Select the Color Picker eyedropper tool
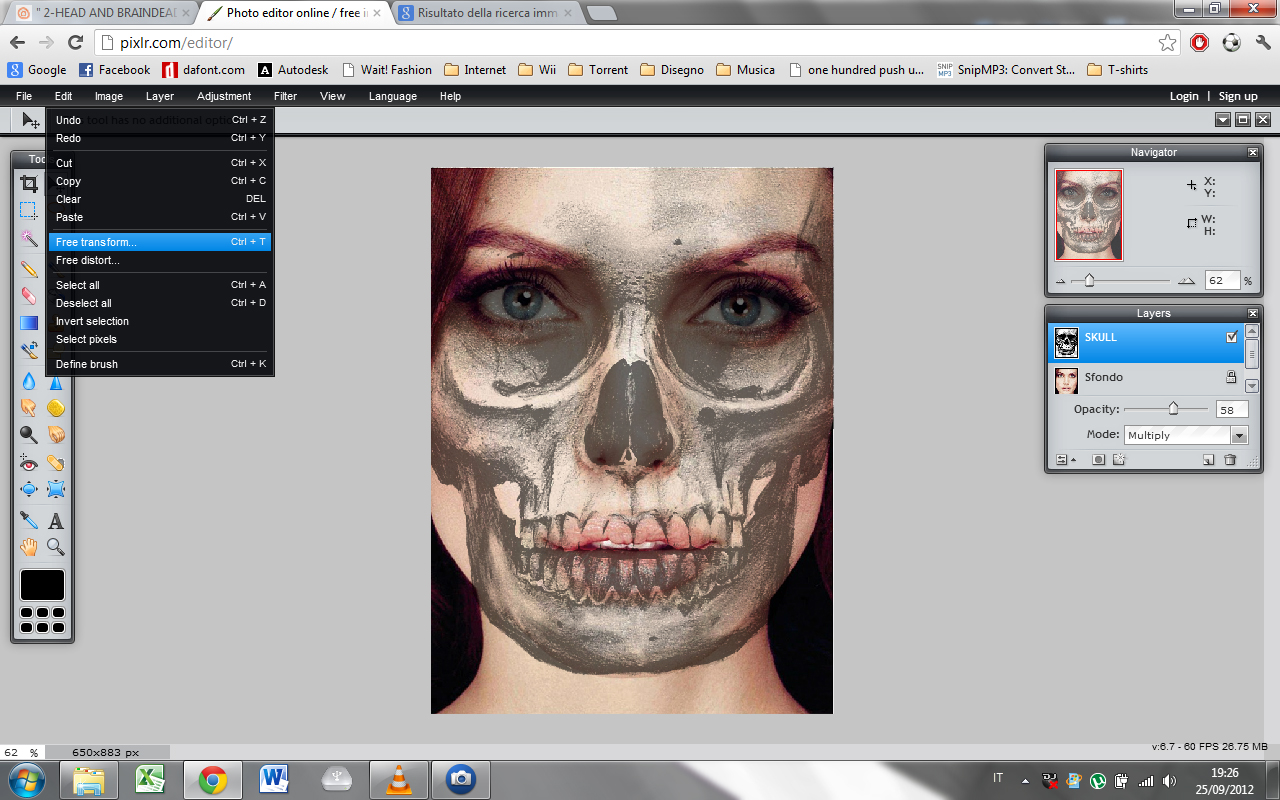 (x=29, y=520)
